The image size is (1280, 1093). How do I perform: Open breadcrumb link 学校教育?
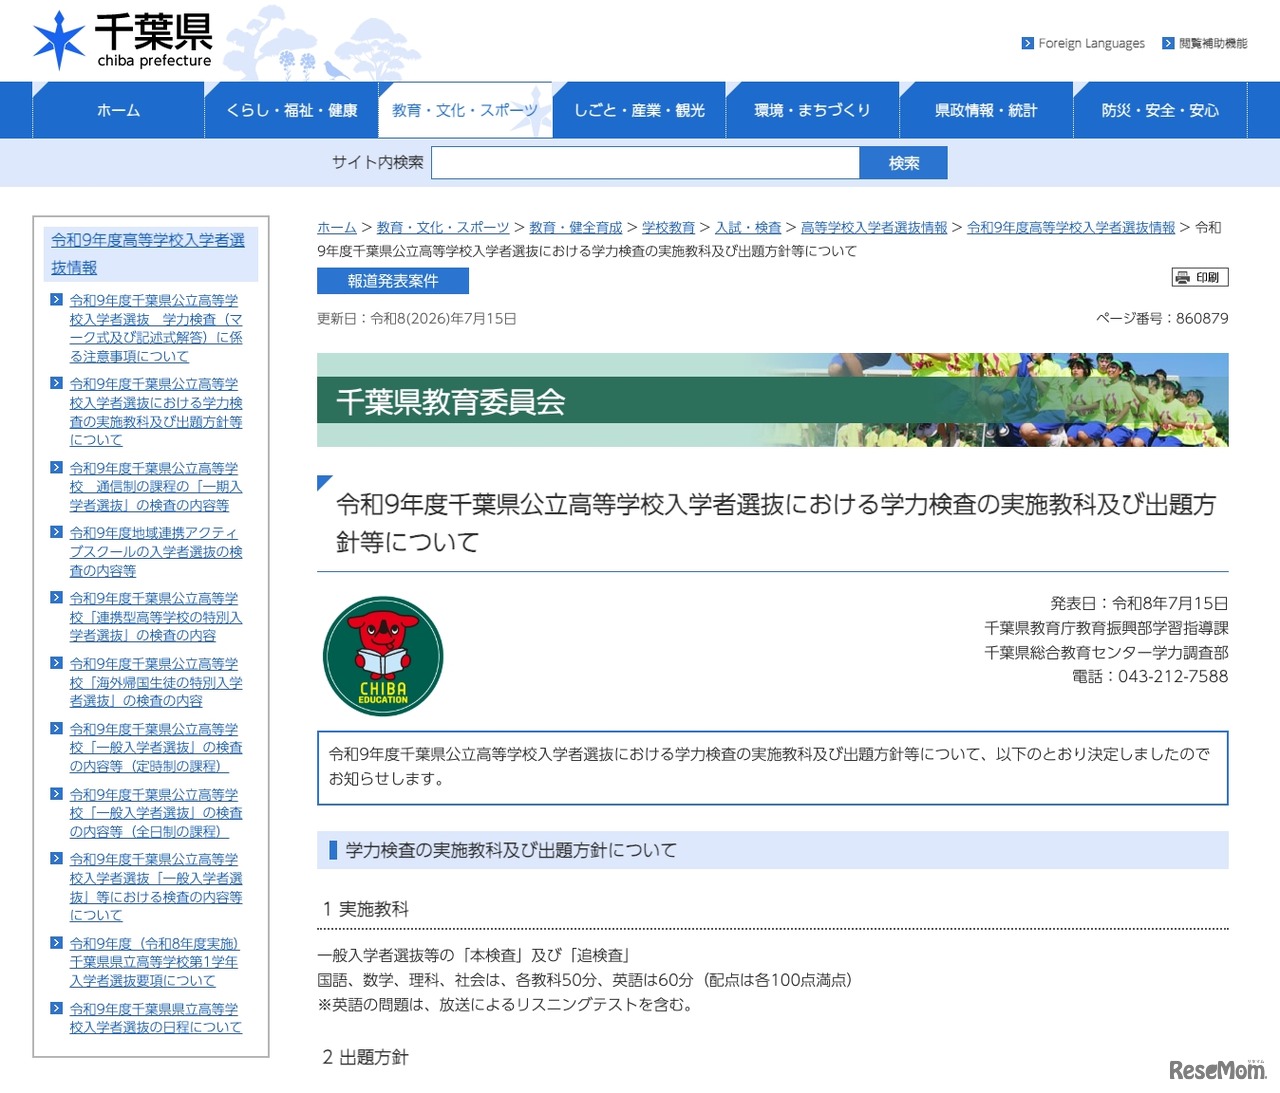[669, 228]
